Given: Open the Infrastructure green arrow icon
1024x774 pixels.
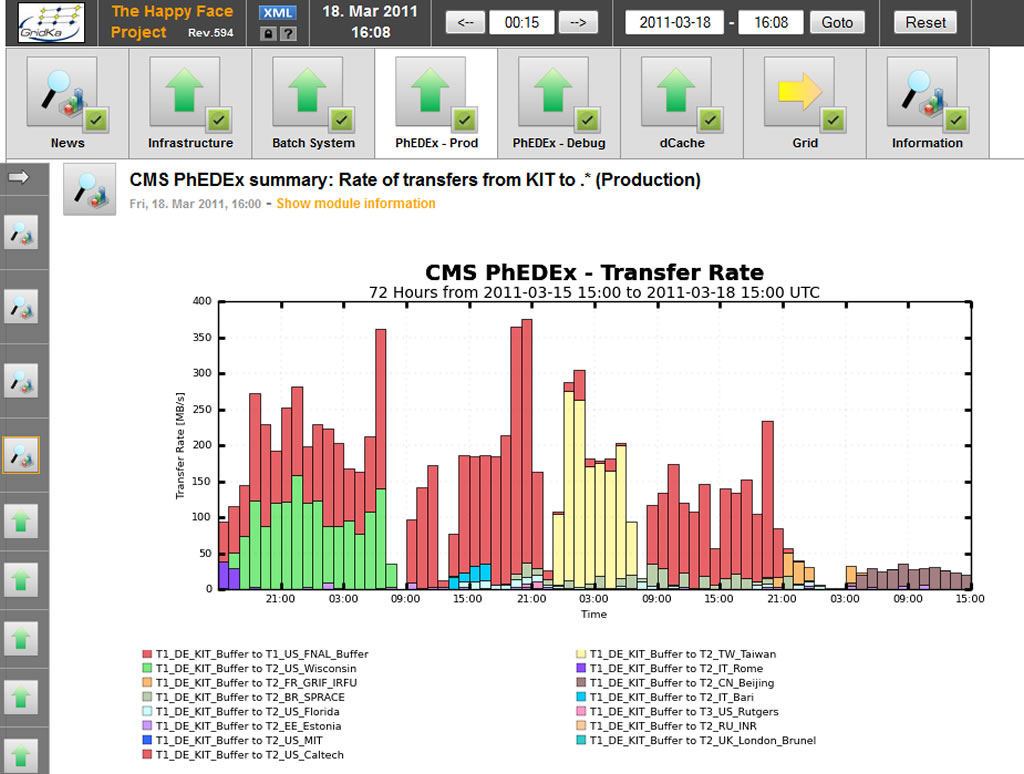Looking at the screenshot, I should [x=185, y=91].
